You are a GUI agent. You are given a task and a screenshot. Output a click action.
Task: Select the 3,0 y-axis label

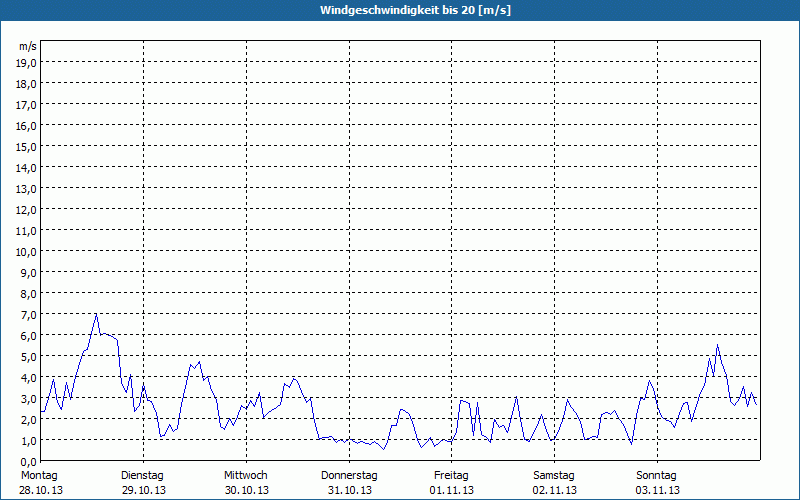point(29,398)
